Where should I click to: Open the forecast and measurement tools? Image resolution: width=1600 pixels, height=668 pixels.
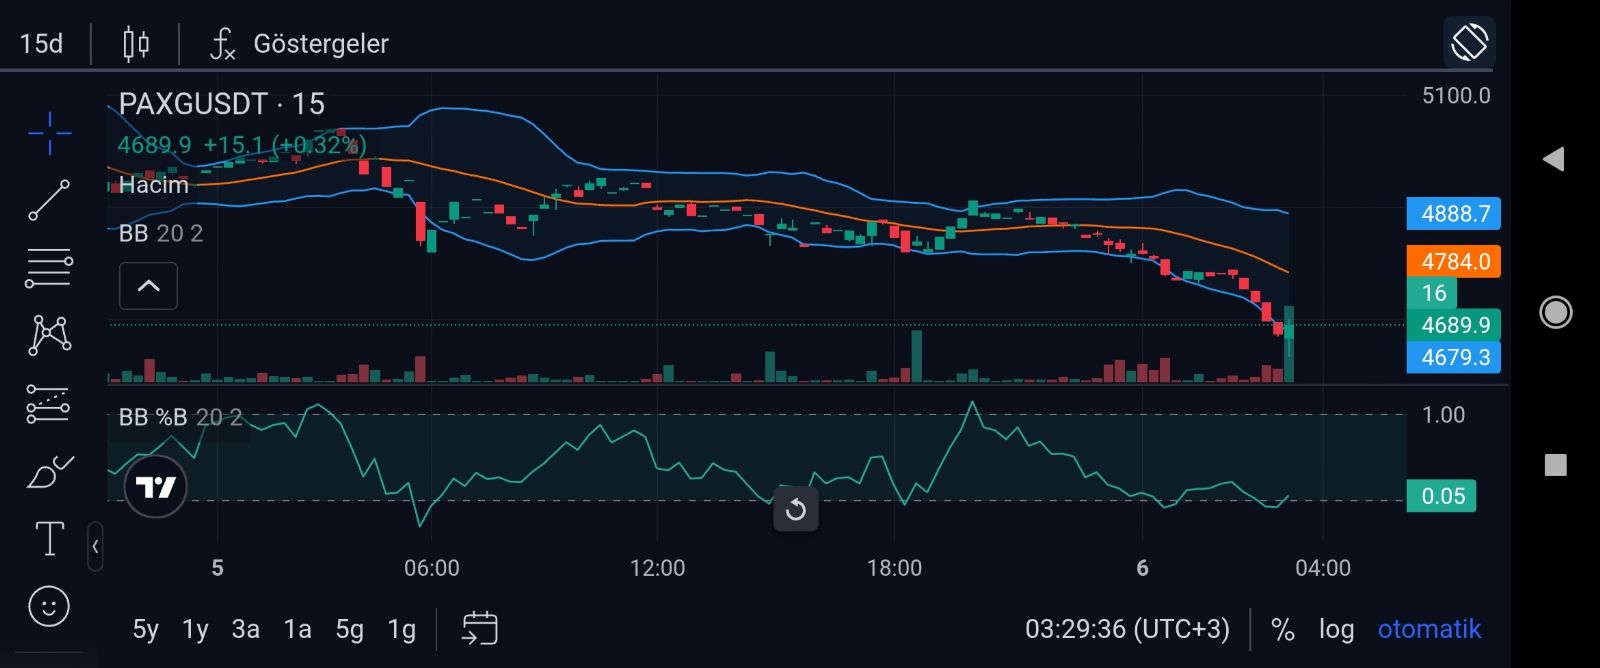pyautogui.click(x=49, y=403)
